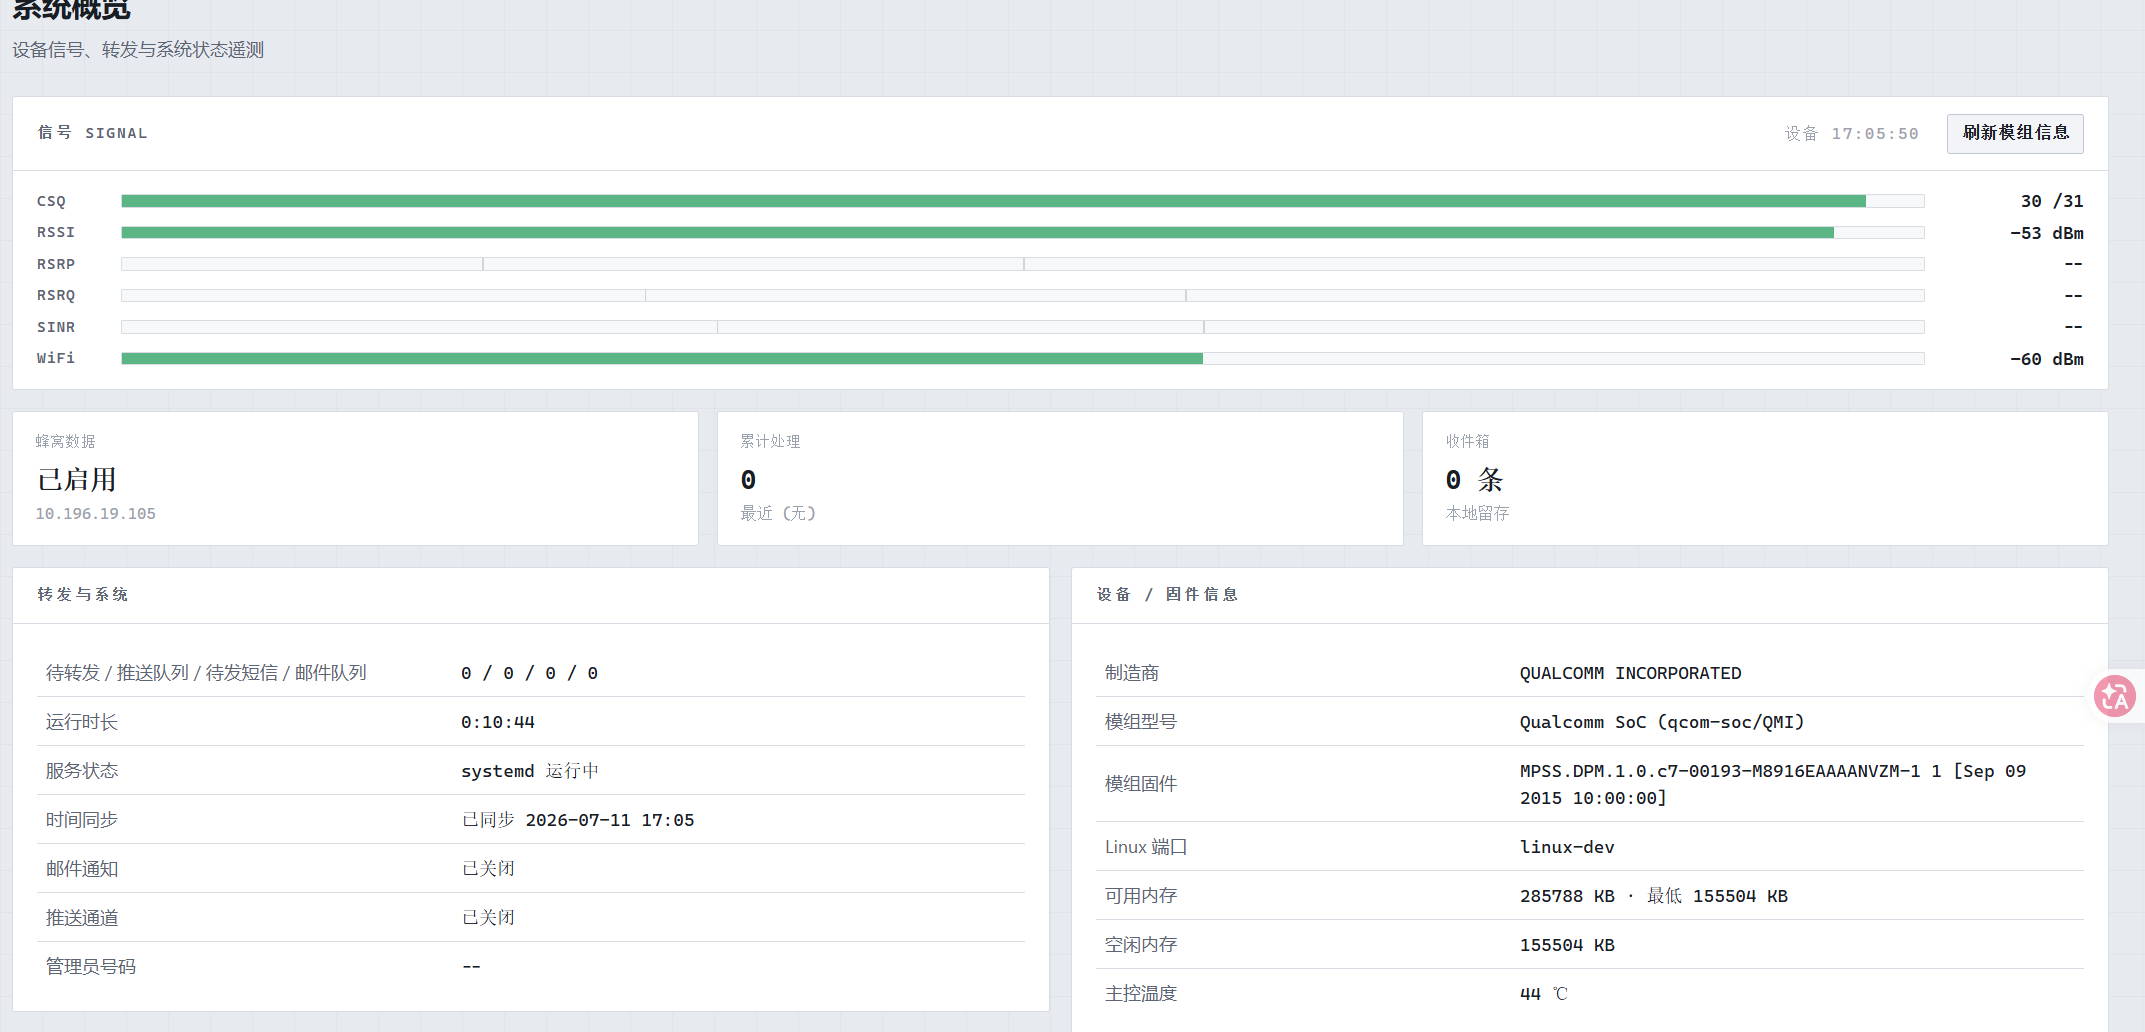Click the 已启用 cellular data status

click(77, 480)
